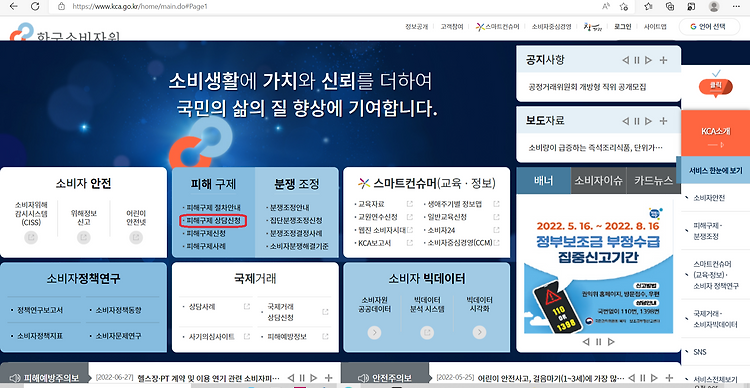Open more 안전주의보 with plus icon
The height and width of the screenshot is (388, 750).
tap(667, 378)
